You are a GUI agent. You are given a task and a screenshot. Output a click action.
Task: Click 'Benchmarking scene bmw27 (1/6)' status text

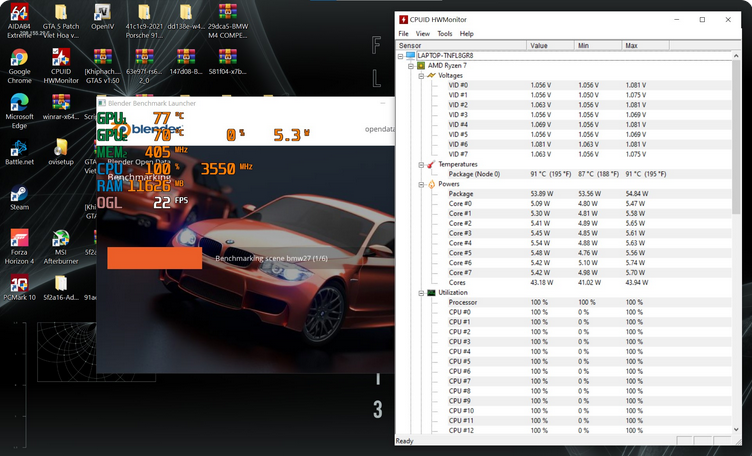pyautogui.click(x=271, y=258)
